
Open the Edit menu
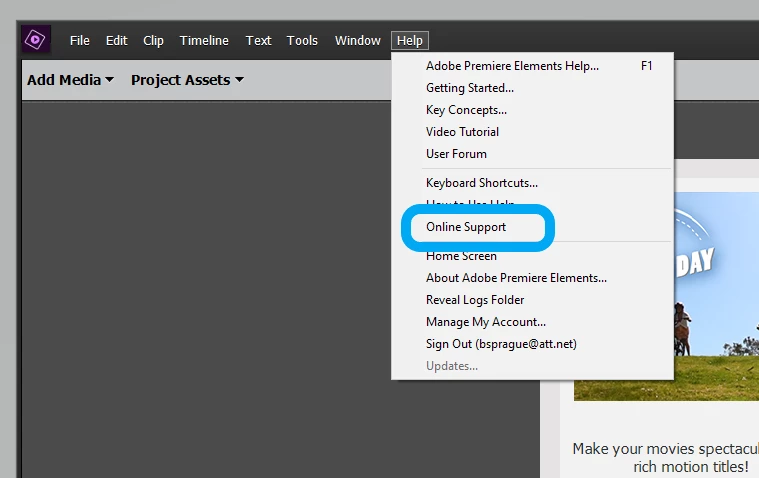point(117,41)
